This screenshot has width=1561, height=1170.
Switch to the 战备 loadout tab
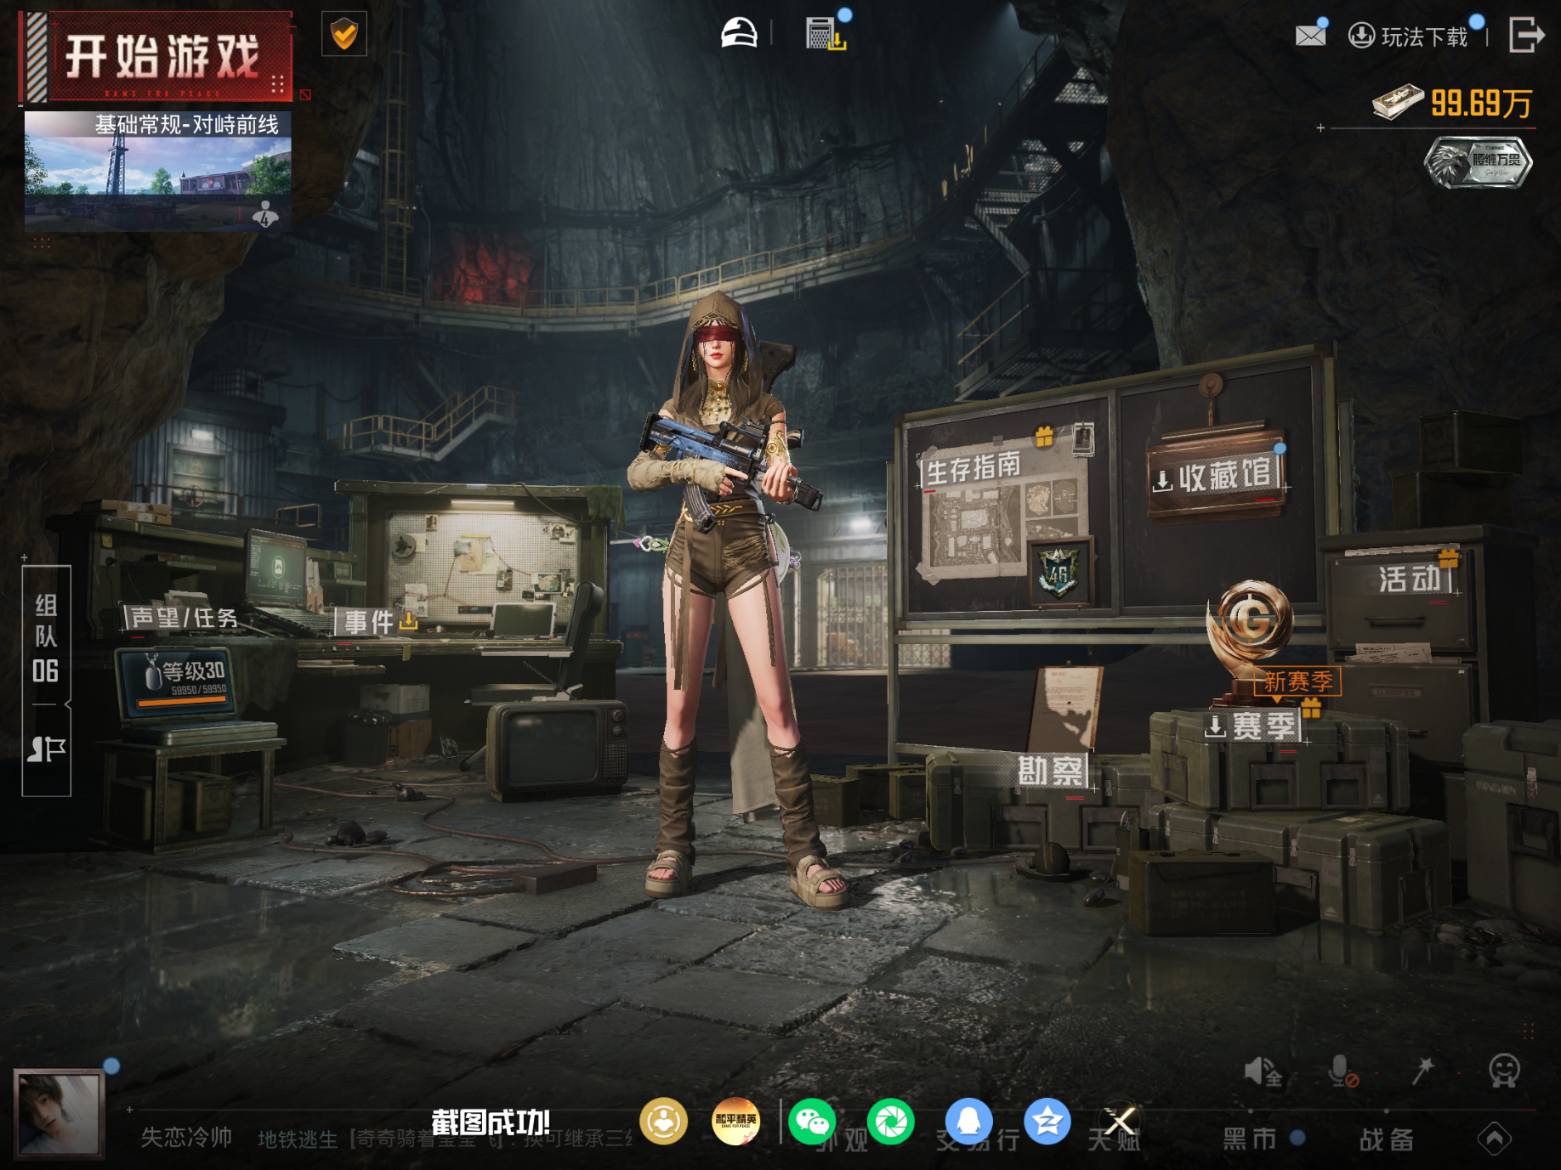[1386, 1138]
